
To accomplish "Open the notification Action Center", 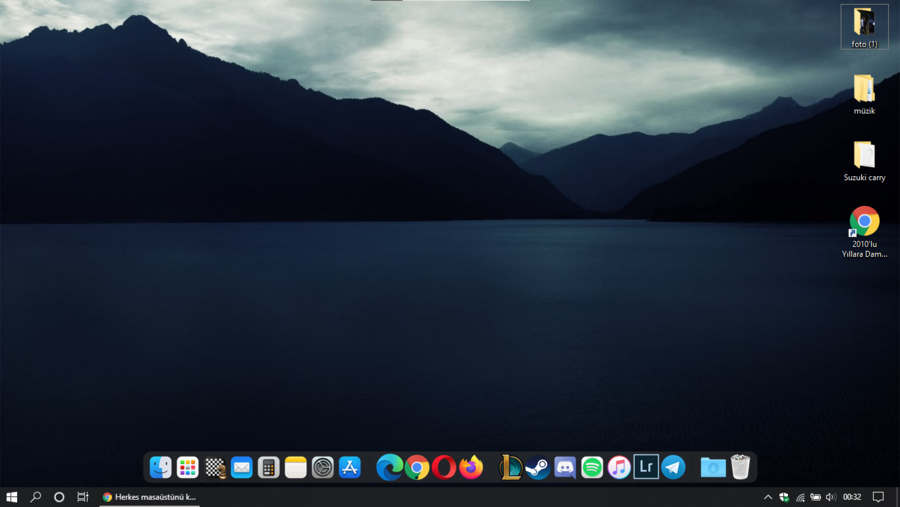I will pos(878,497).
